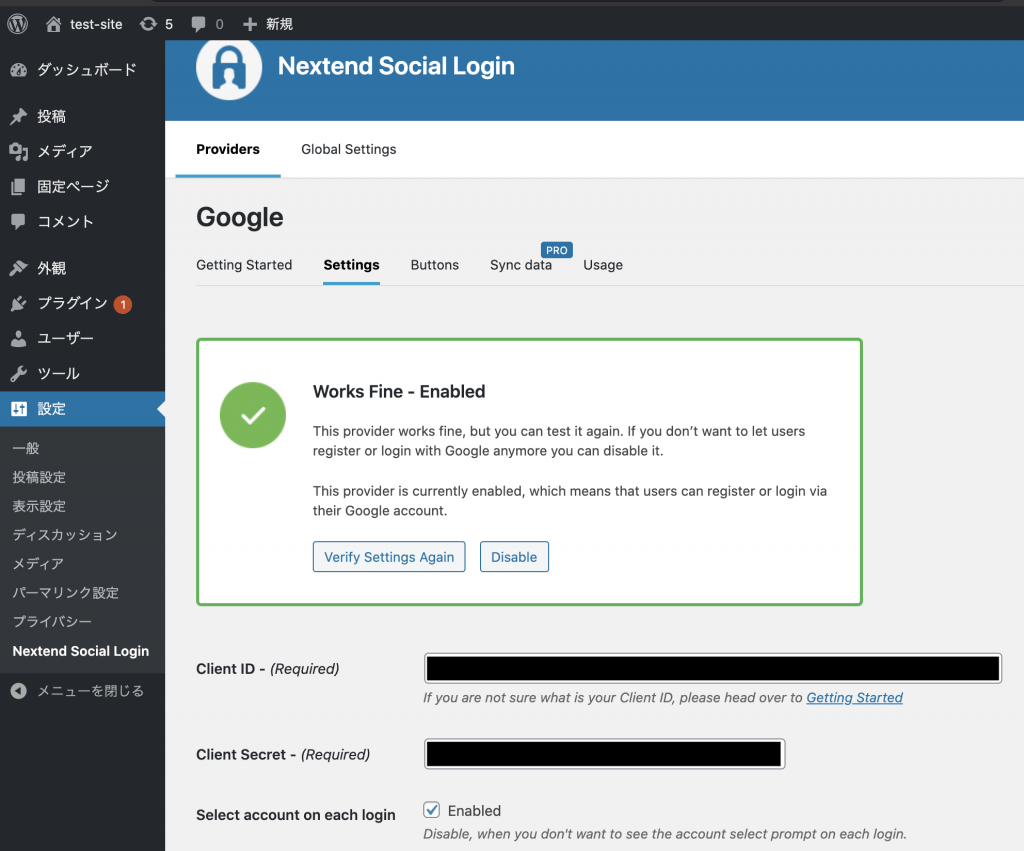Click Verify Settings Again button
Viewport: 1024px width, 851px height.
pos(389,557)
